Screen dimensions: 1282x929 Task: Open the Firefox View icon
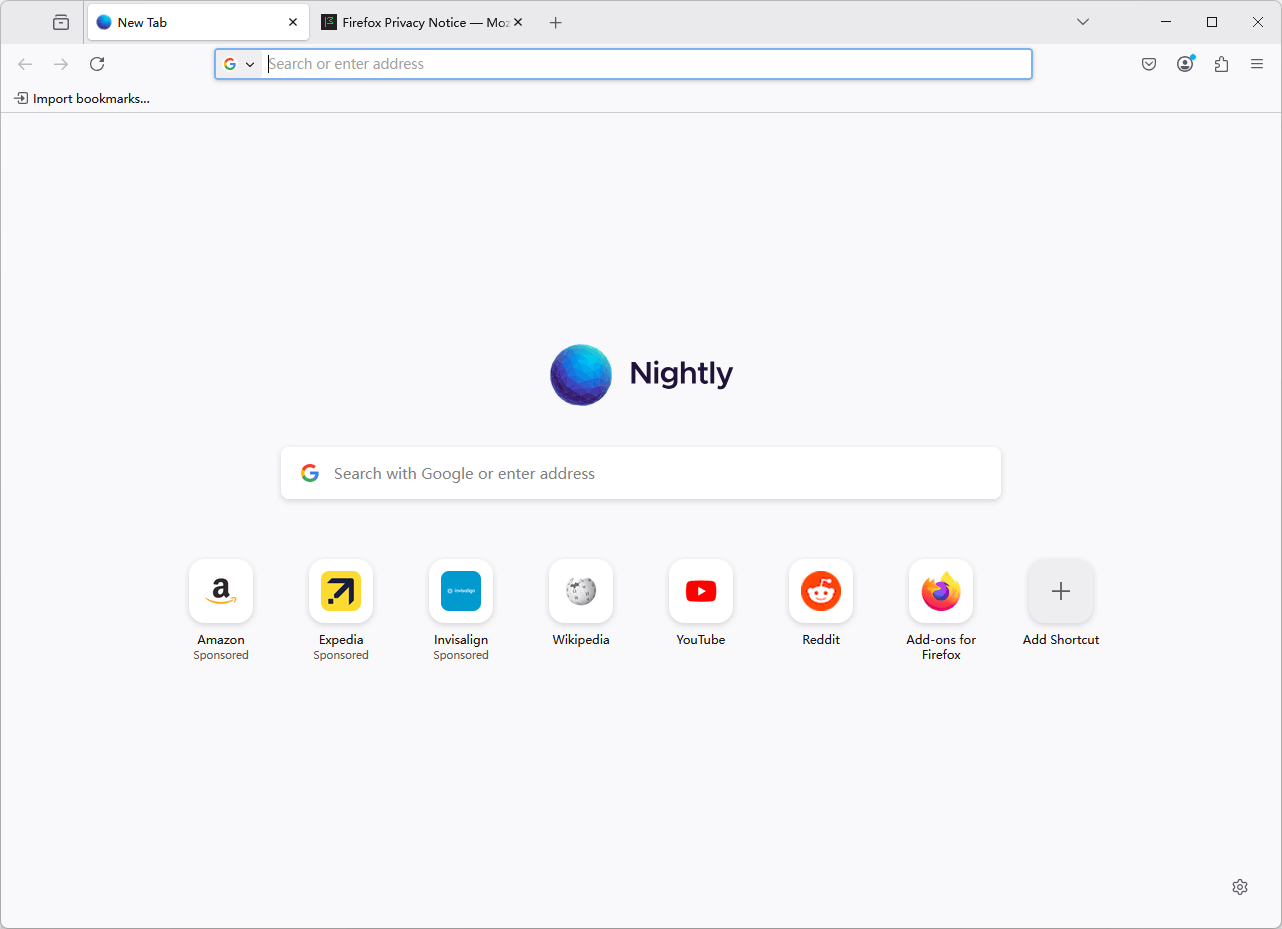(x=61, y=22)
